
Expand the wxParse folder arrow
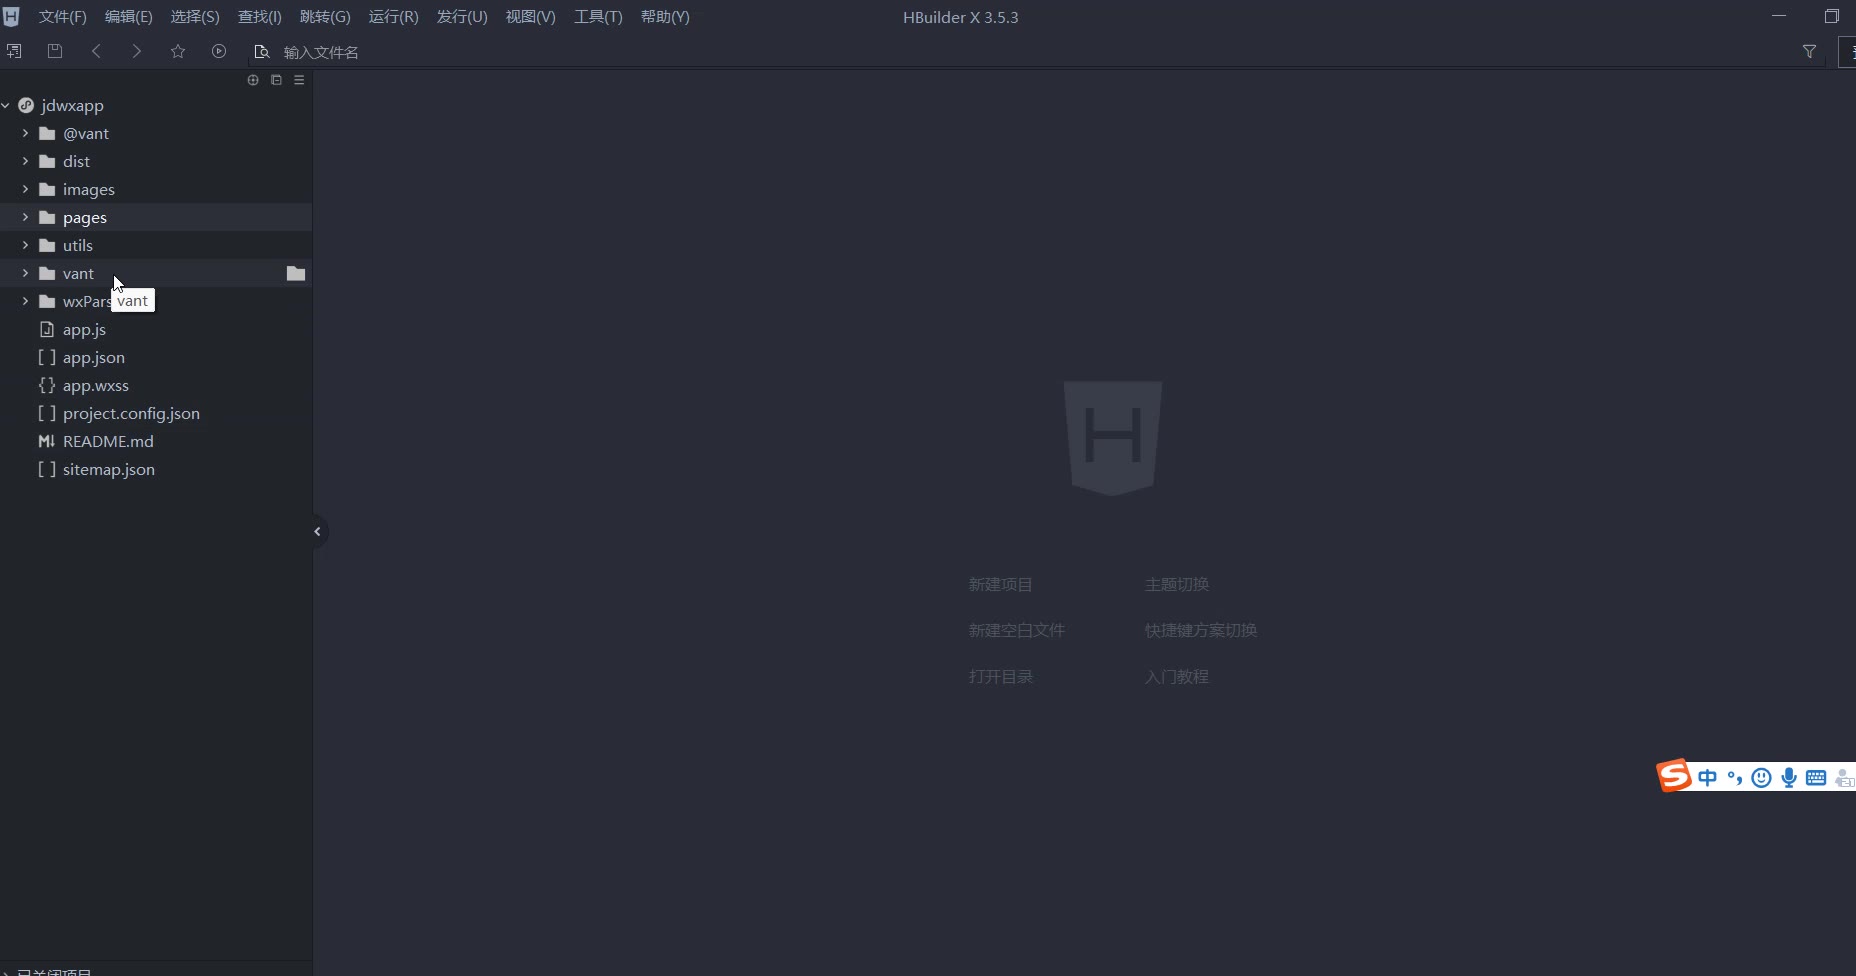point(25,301)
